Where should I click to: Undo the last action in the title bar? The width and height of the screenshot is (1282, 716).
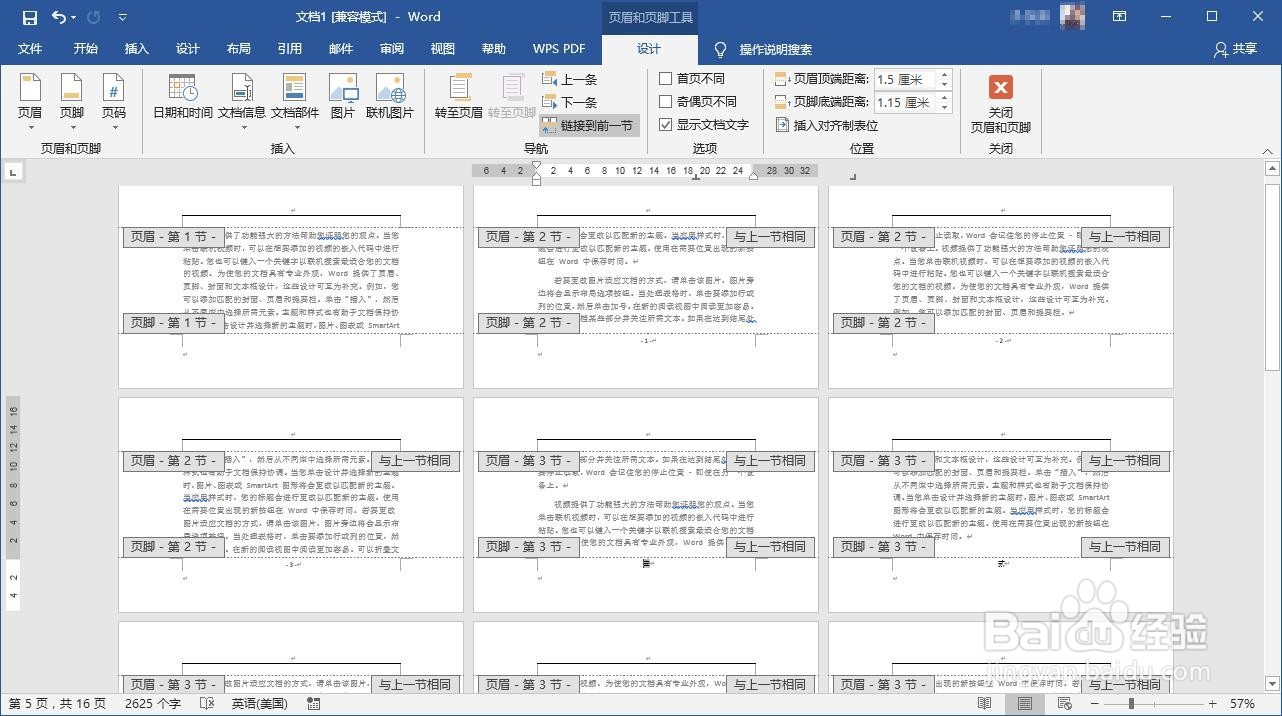(x=58, y=17)
